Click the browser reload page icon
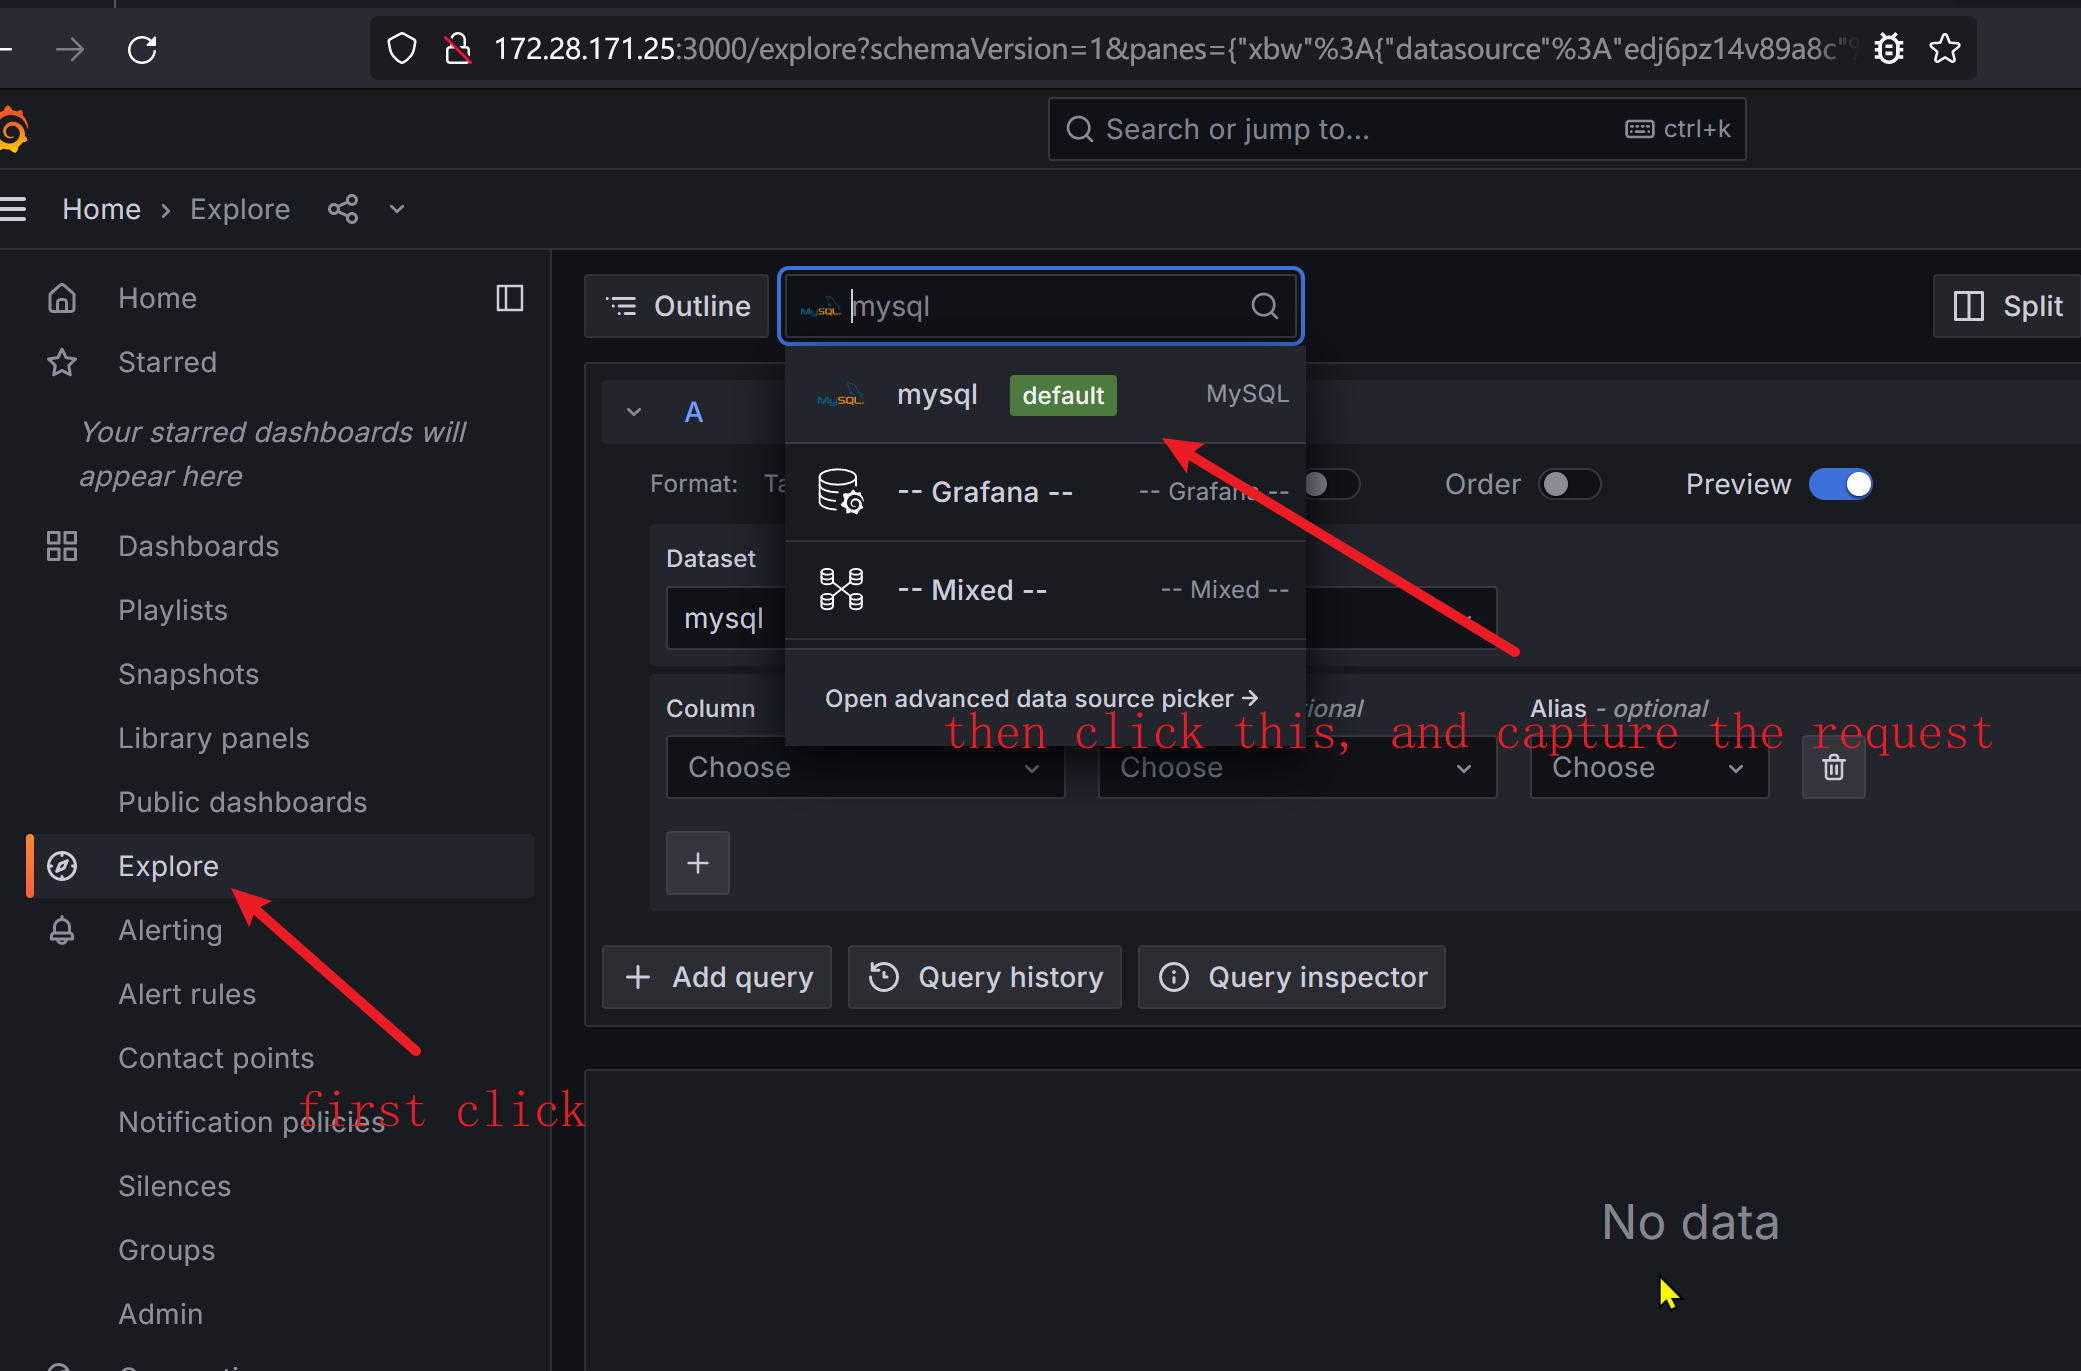The image size is (2081, 1371). 142,49
